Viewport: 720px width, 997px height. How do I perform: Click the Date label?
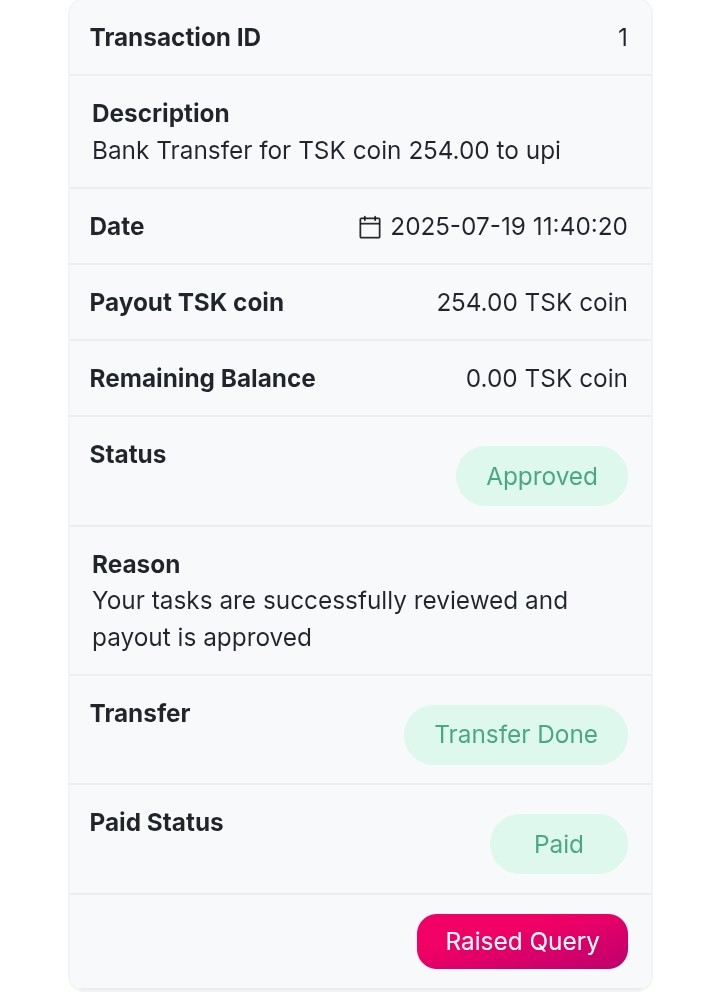point(117,227)
